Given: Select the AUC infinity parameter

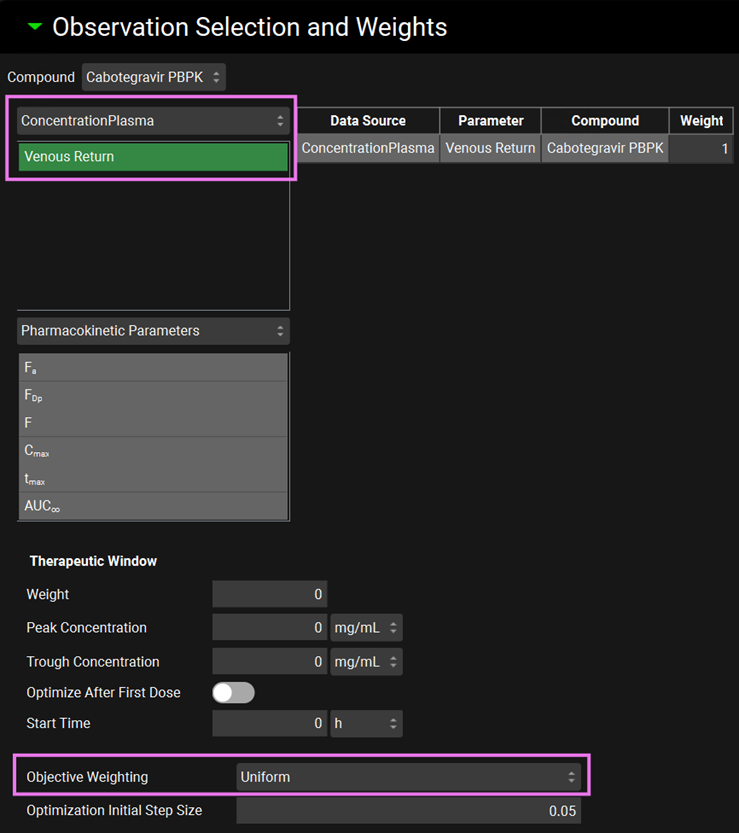Looking at the screenshot, I should coord(153,506).
